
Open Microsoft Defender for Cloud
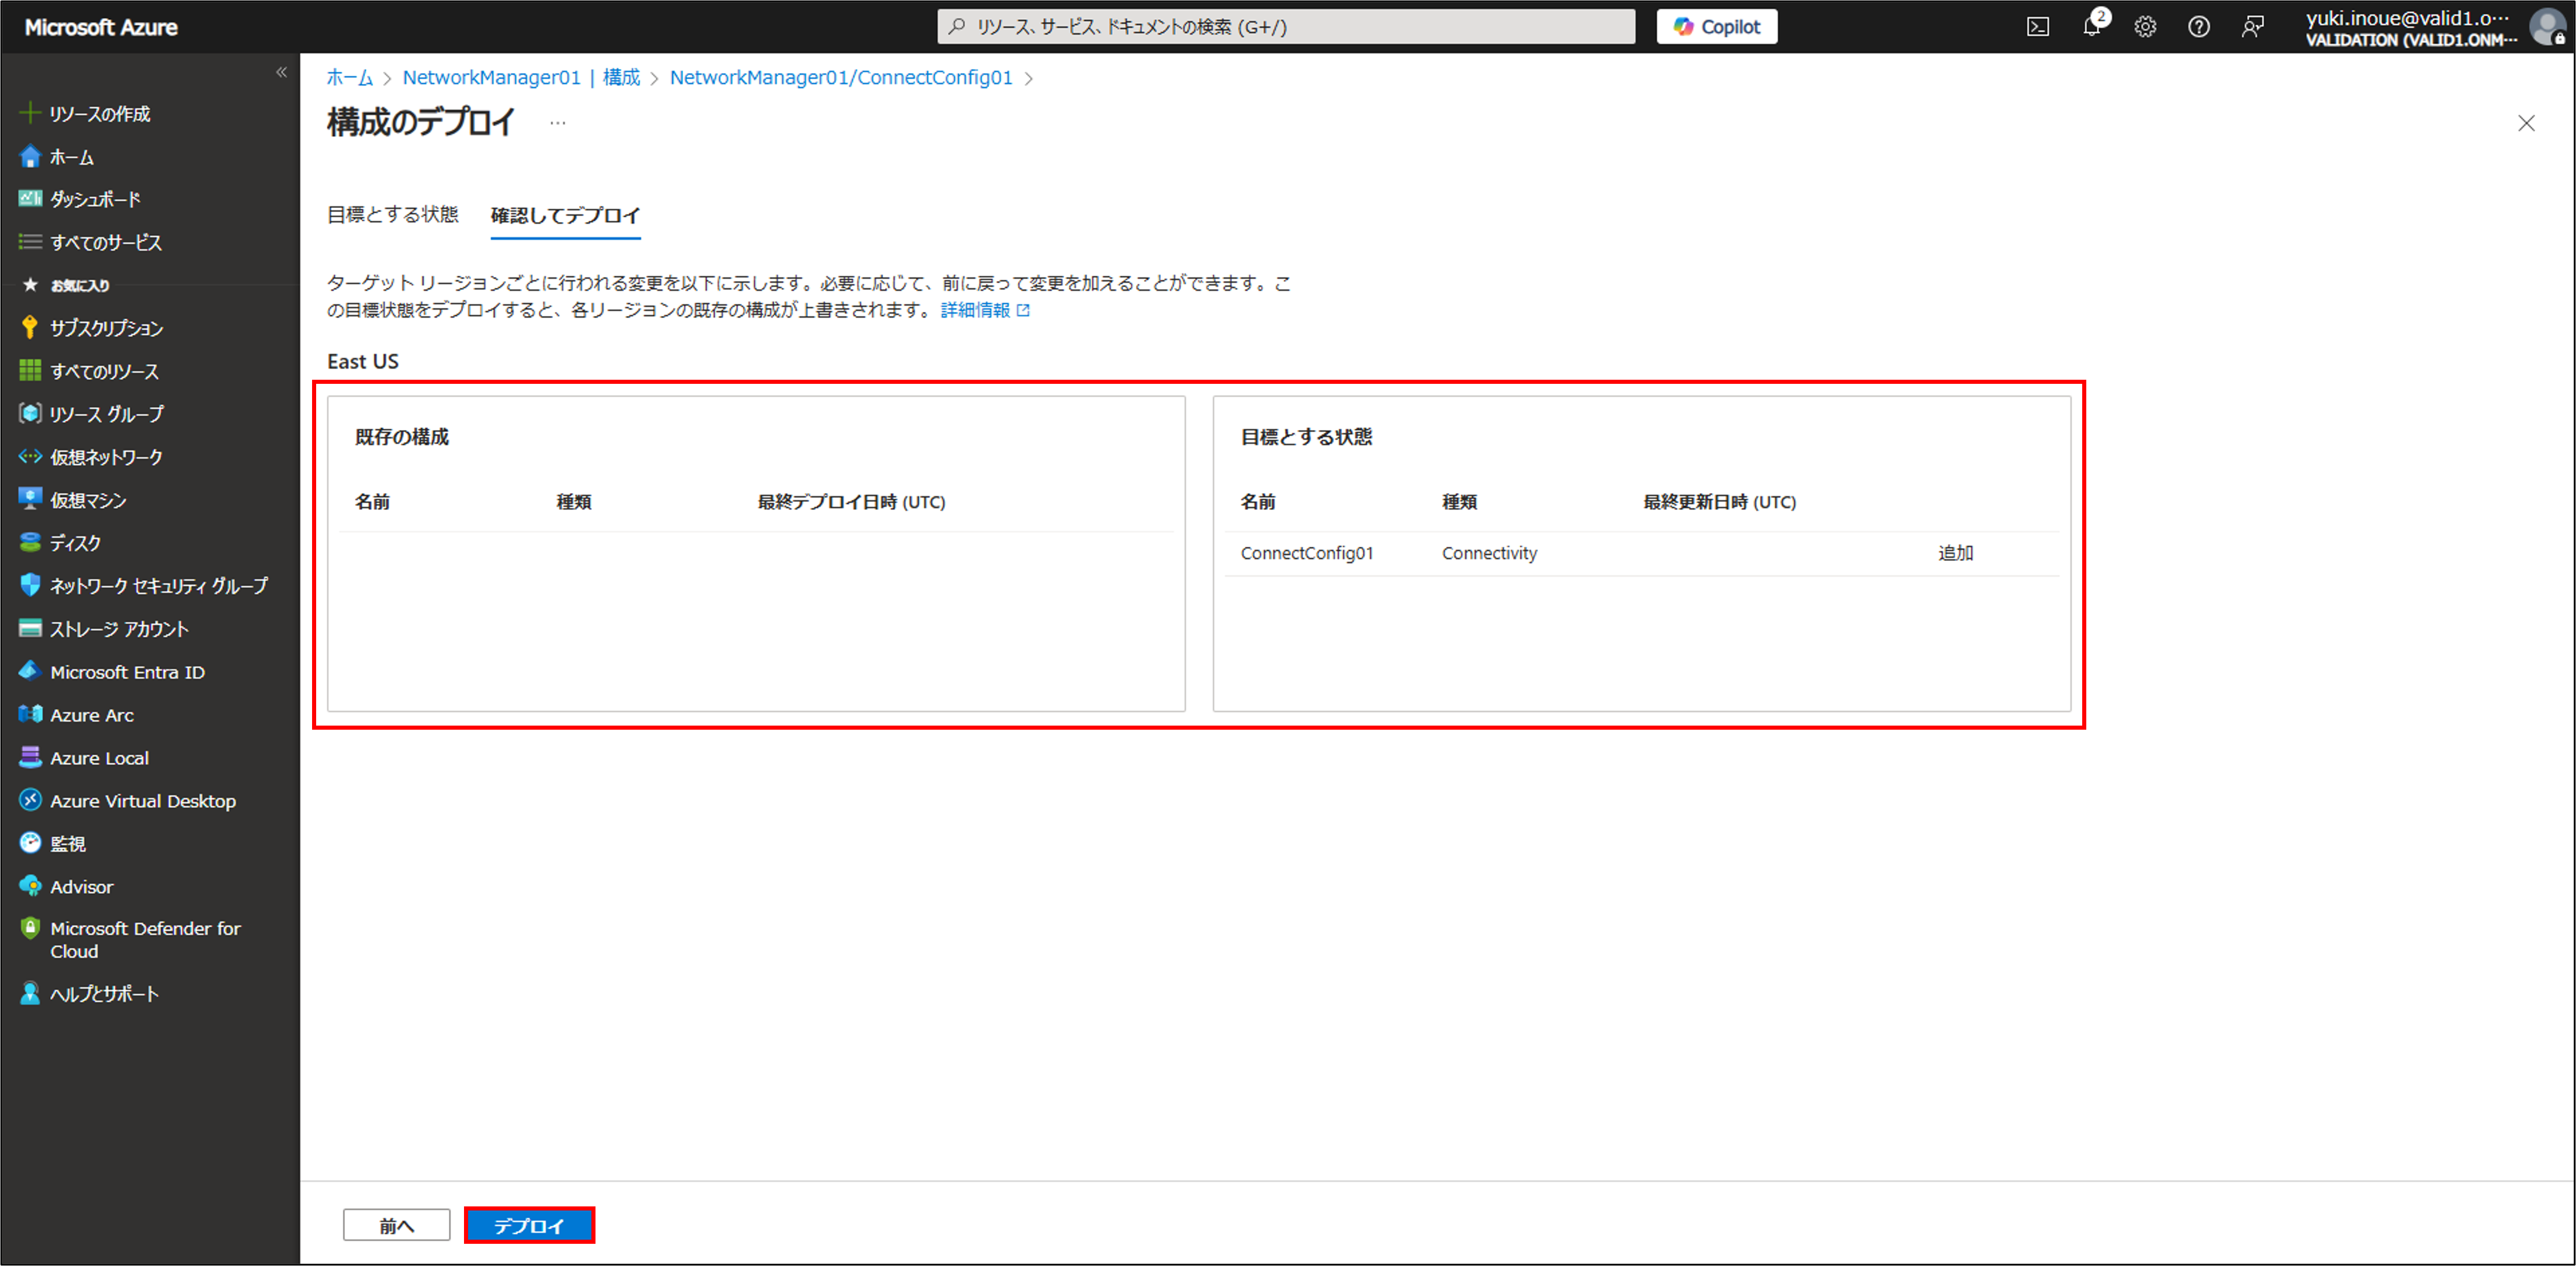[145, 939]
